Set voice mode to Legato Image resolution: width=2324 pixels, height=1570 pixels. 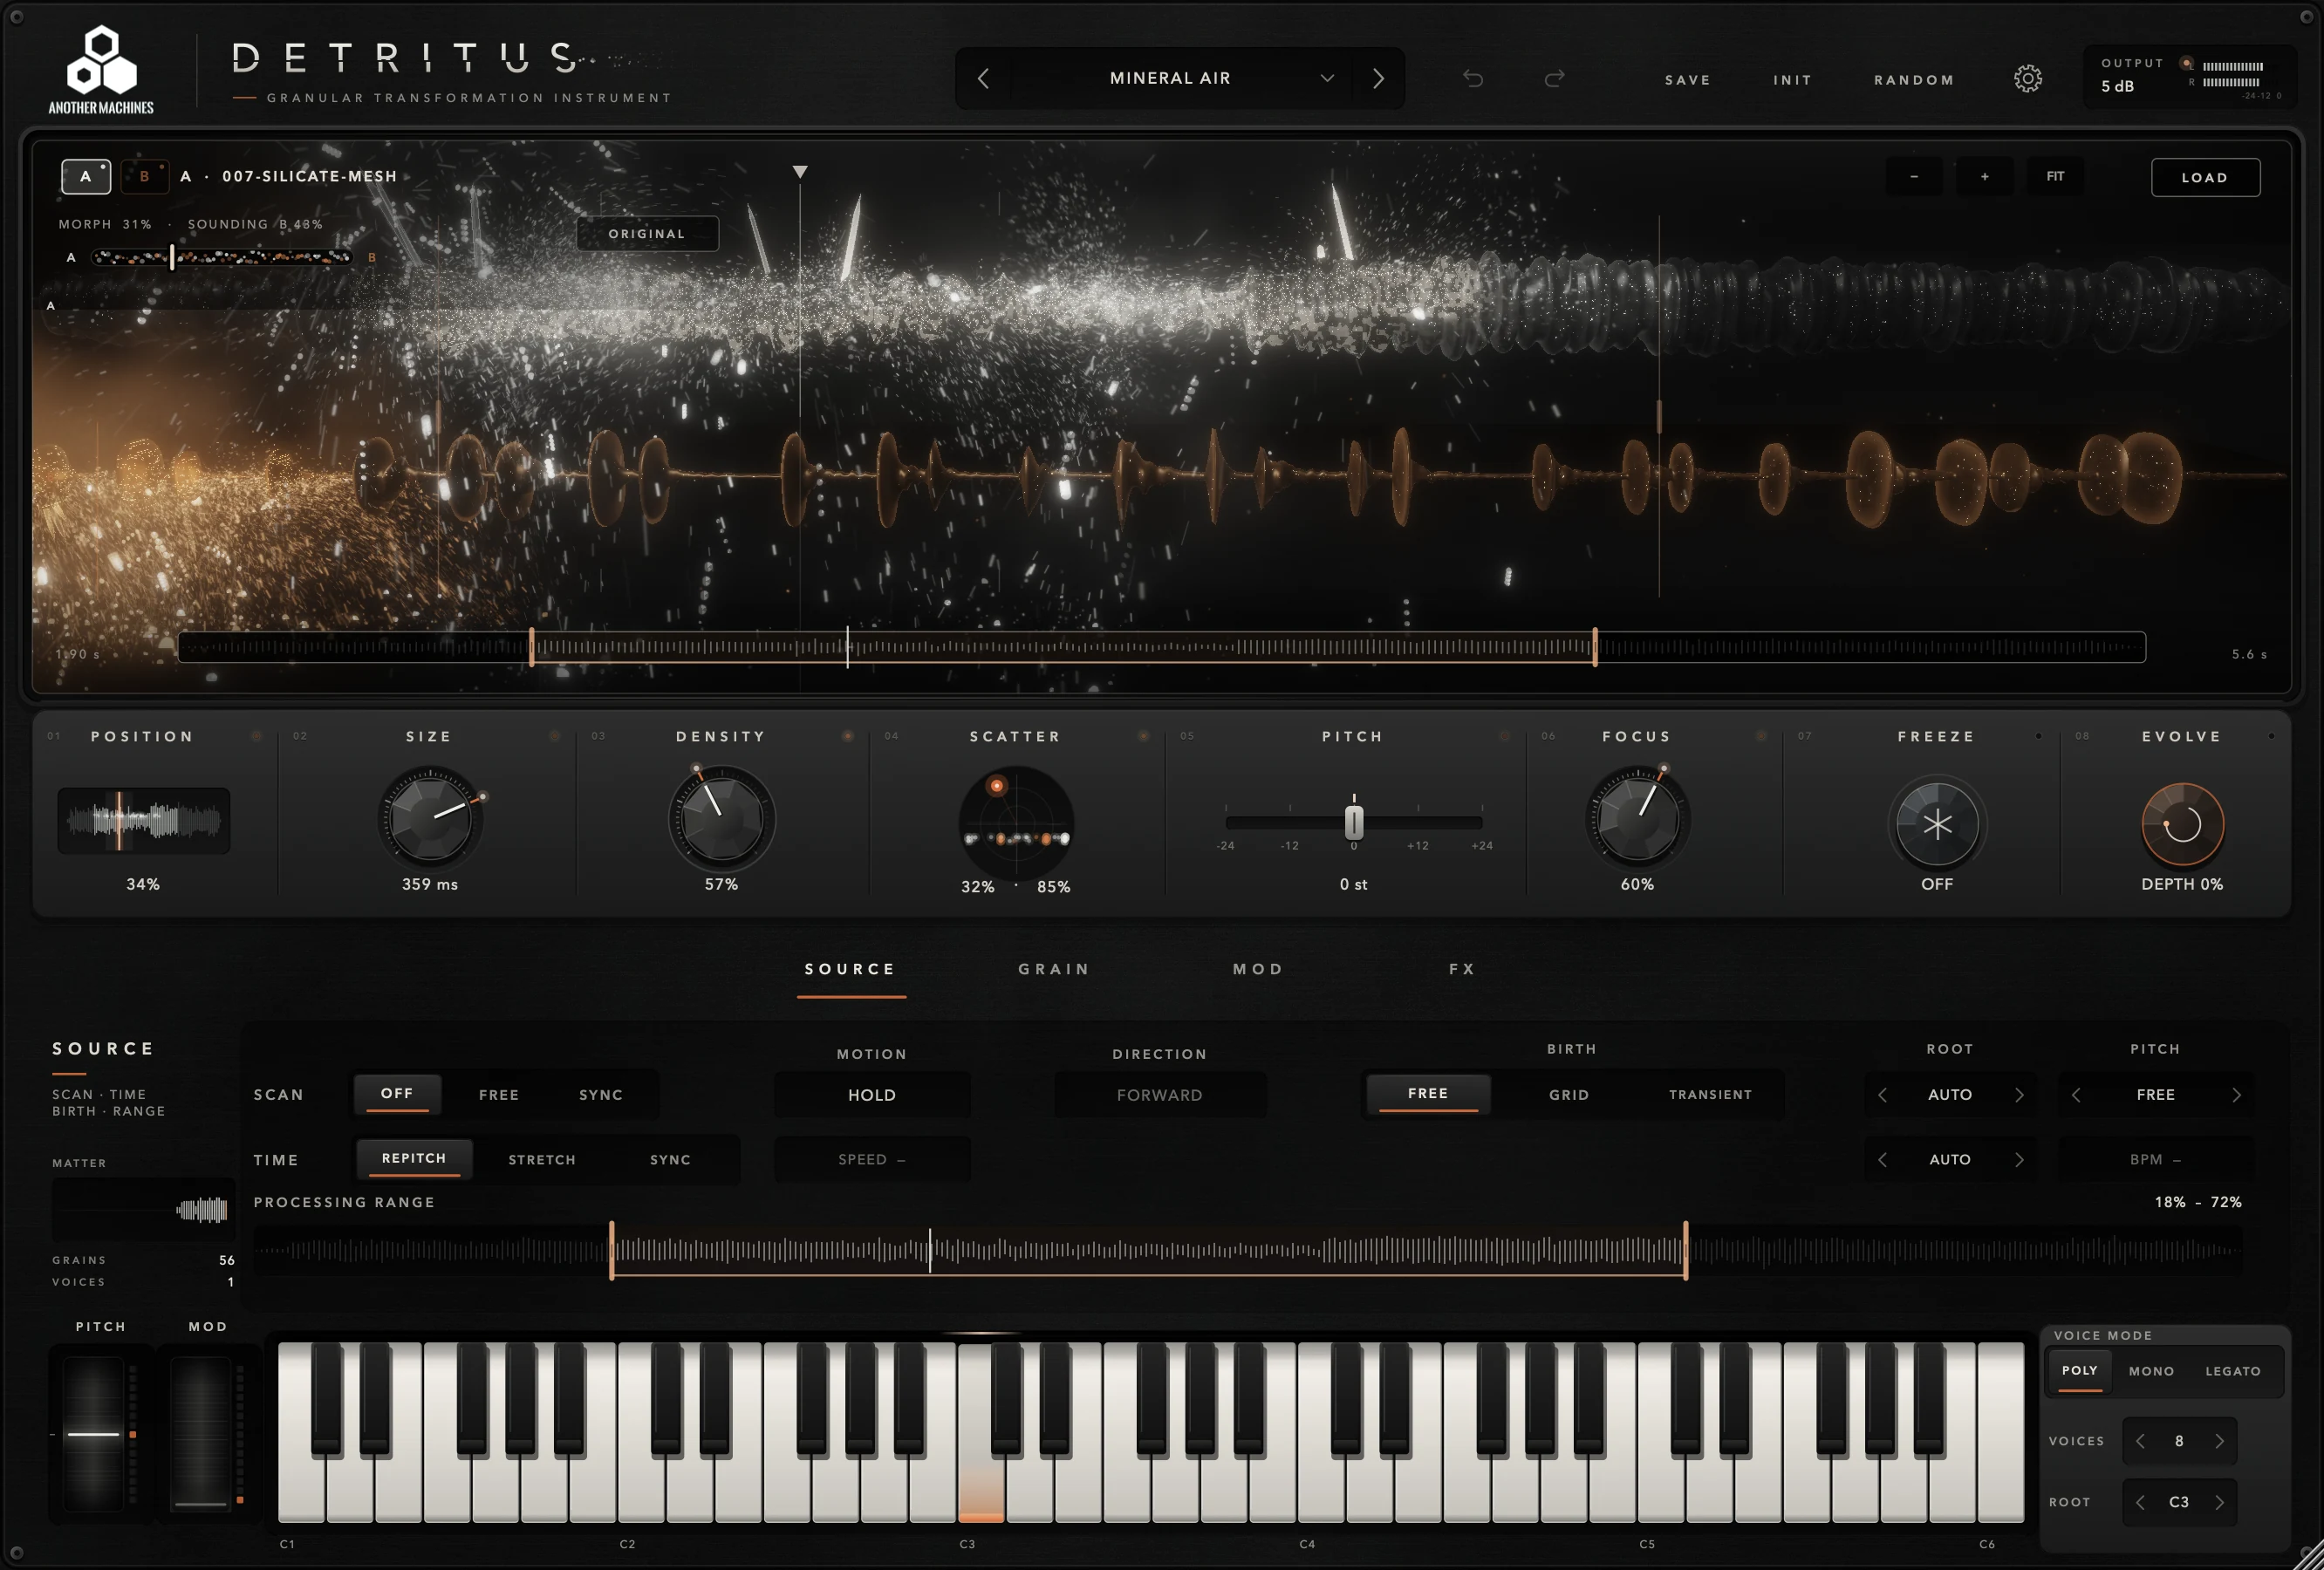[x=2233, y=1371]
